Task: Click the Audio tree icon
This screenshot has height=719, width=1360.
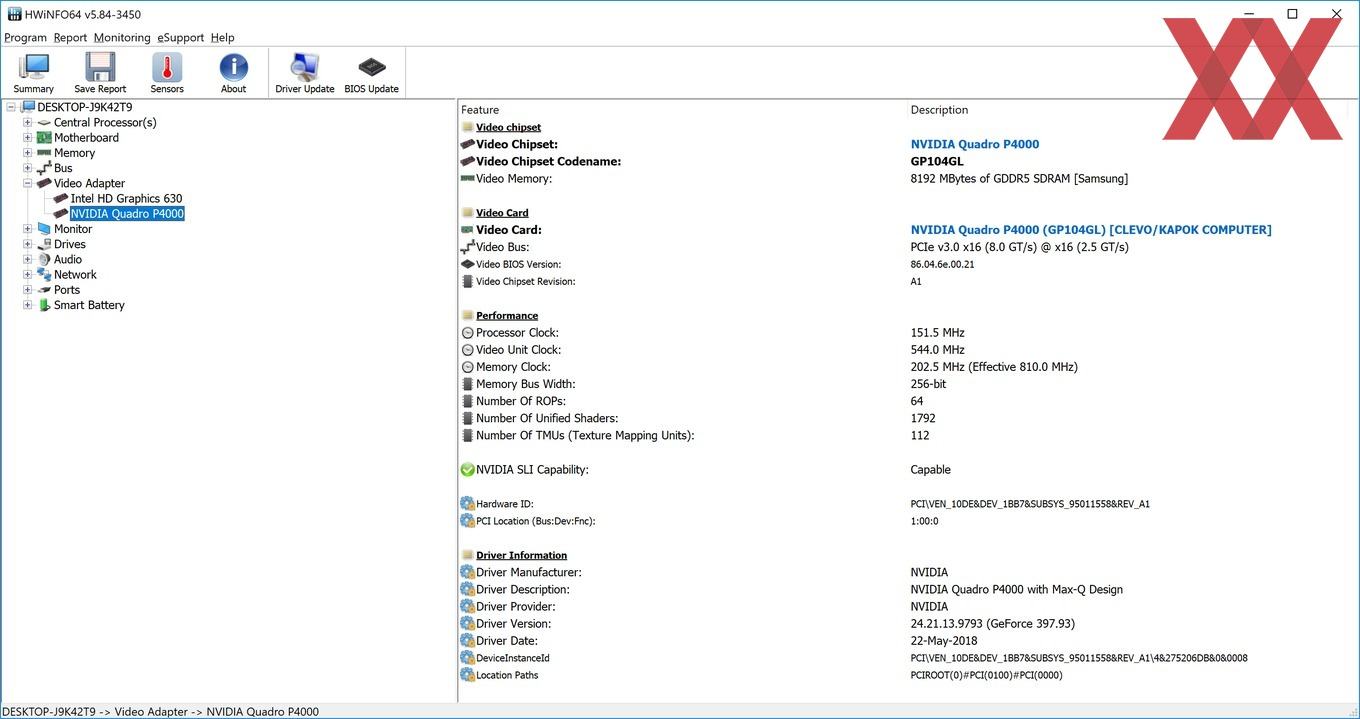Action: pyautogui.click(x=44, y=259)
